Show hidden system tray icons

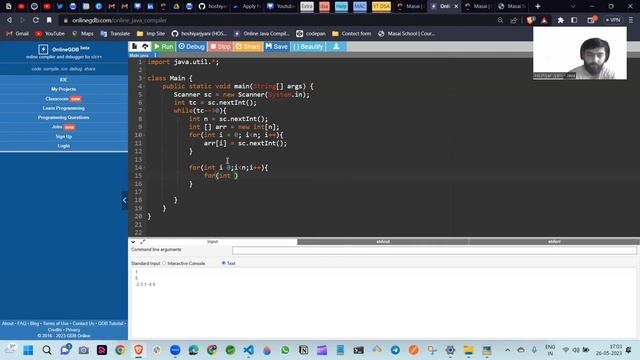507,350
